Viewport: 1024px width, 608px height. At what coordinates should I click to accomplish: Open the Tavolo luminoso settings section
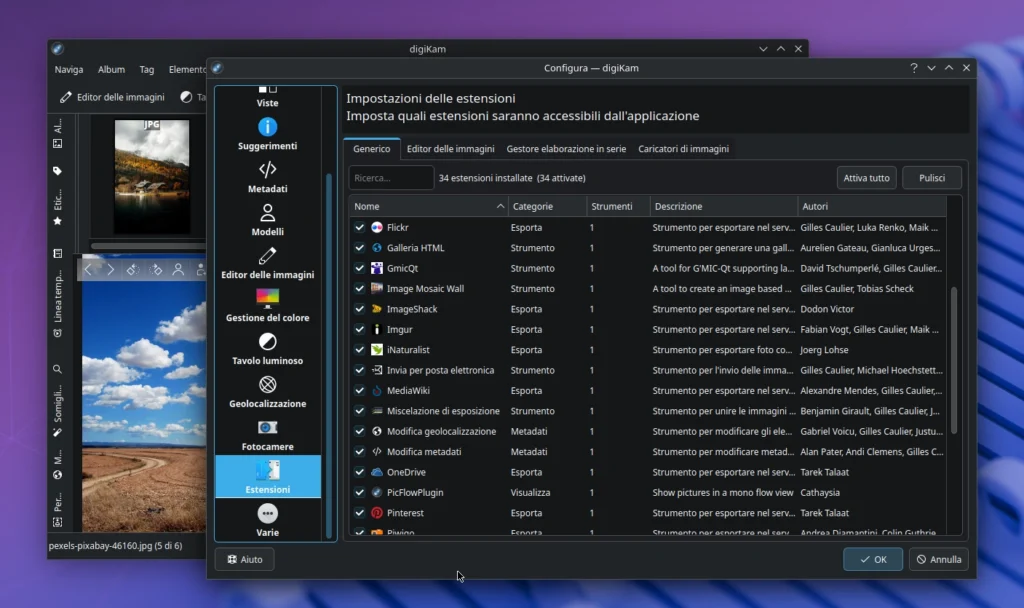(267, 359)
